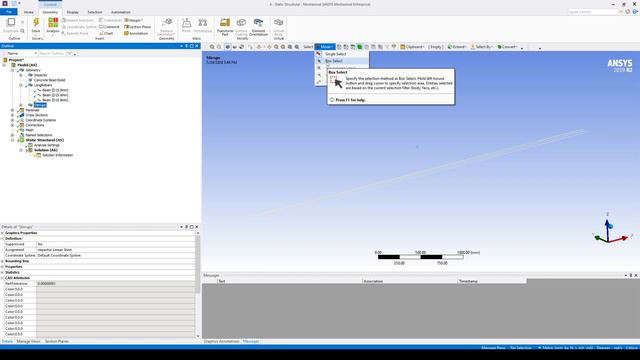Select the Geometry tree node

tap(33, 70)
